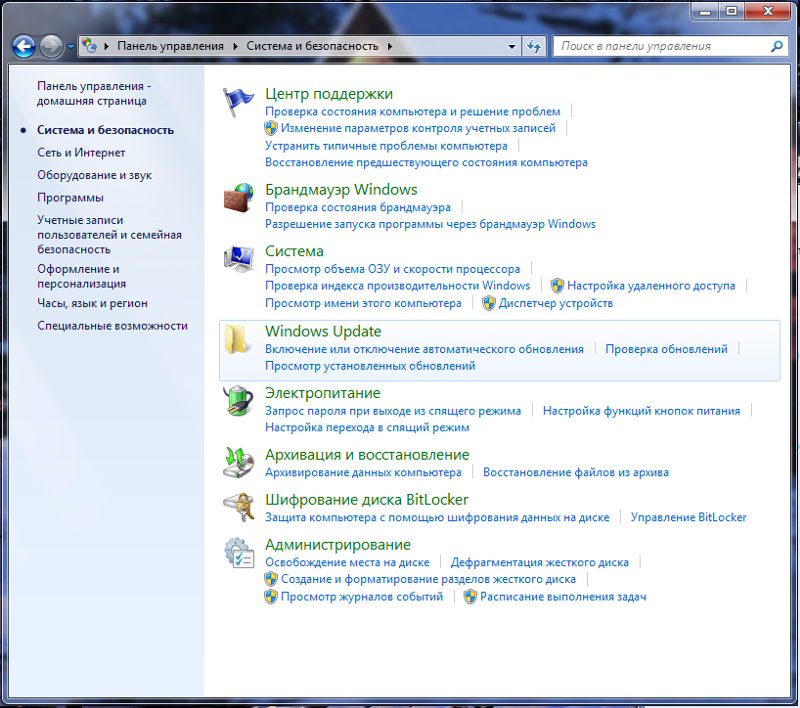Image resolution: width=800 pixels, height=708 pixels.
Task: Click Проверка состояния компьютера и решение проблем
Action: tap(413, 111)
